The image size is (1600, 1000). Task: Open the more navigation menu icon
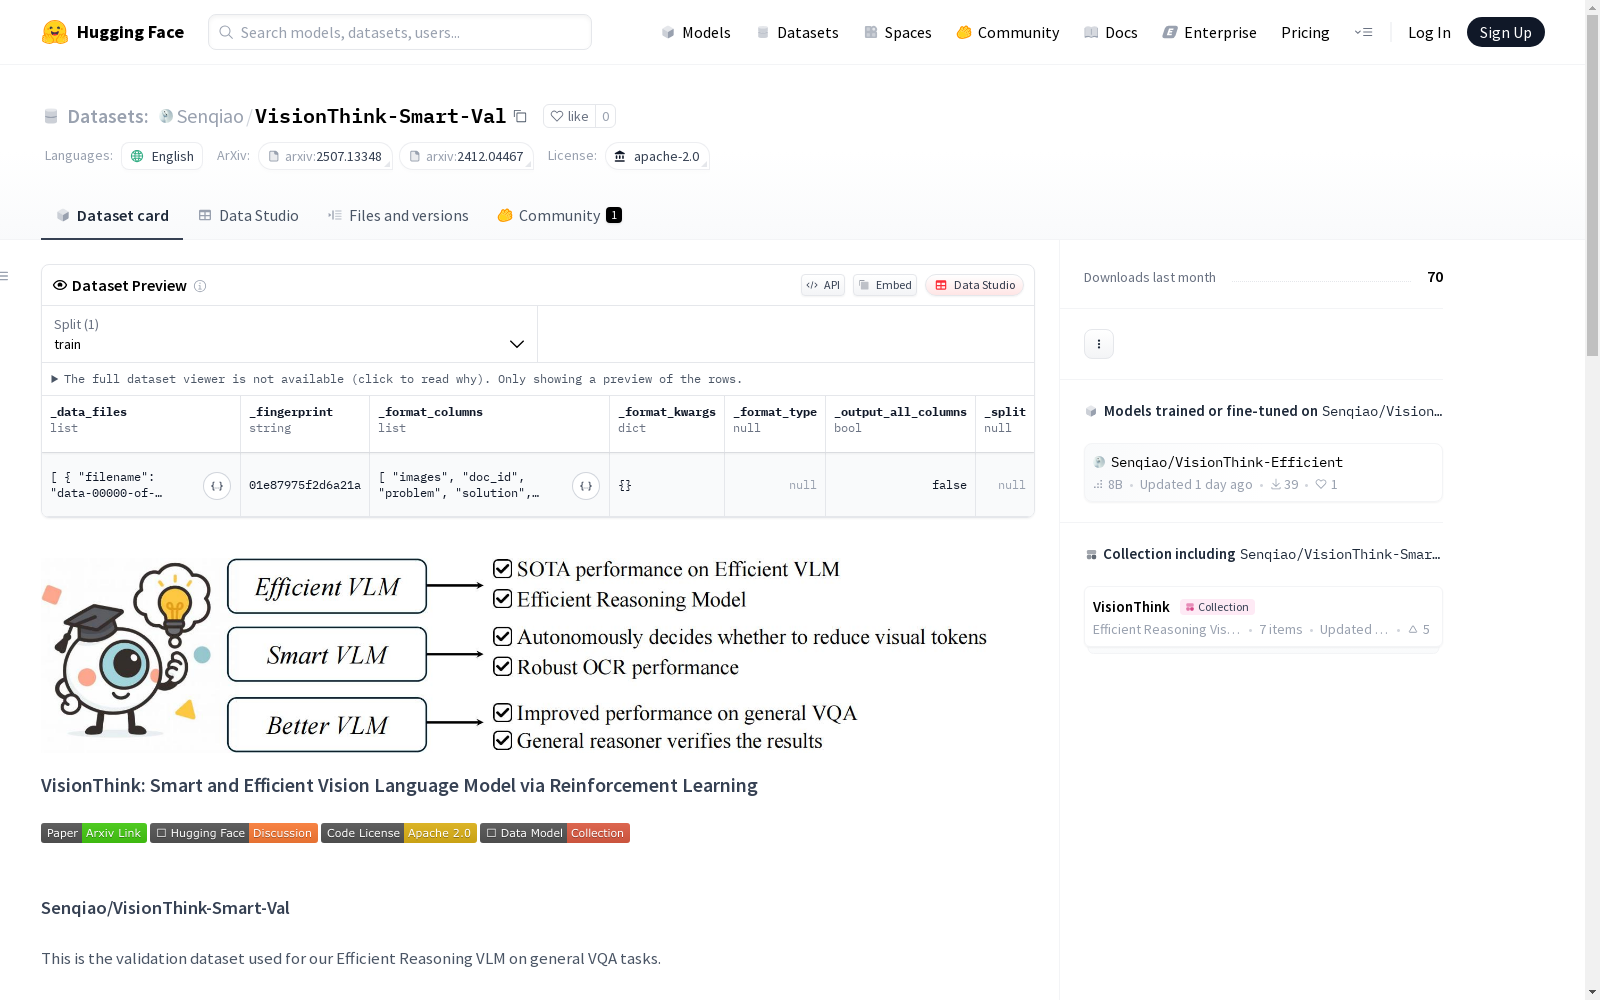[x=1363, y=32]
